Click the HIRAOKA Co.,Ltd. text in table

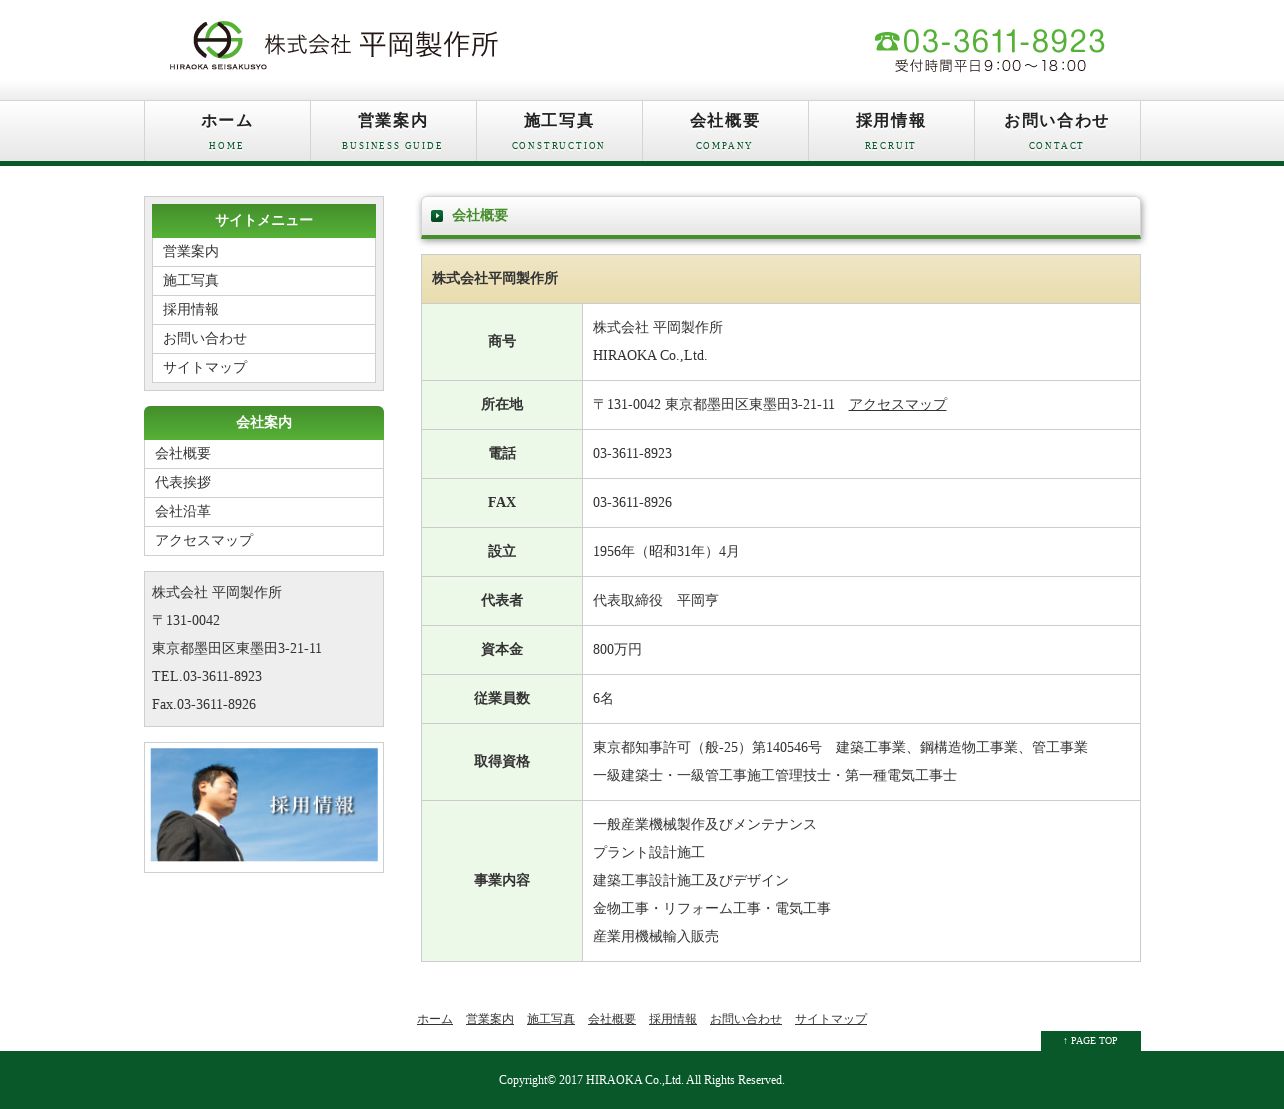(650, 356)
